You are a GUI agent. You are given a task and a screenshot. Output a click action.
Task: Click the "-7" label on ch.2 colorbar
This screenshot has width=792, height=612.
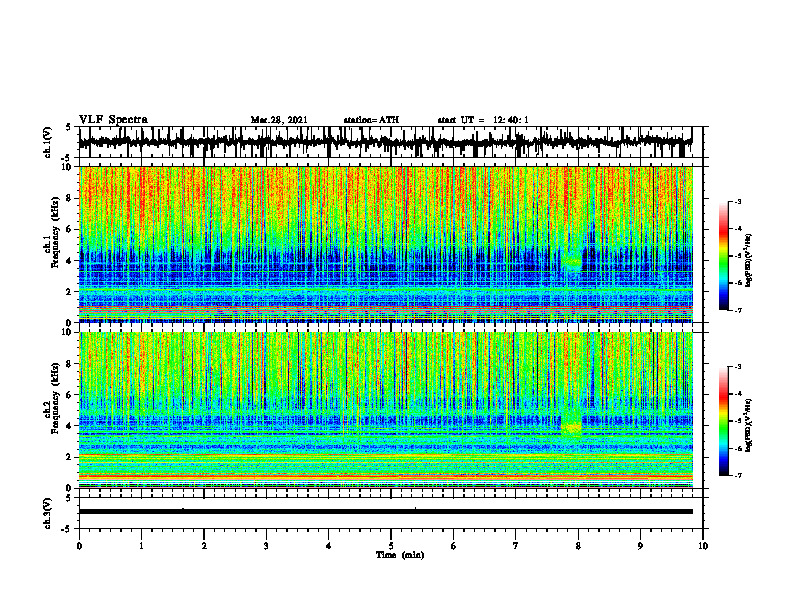pos(738,475)
